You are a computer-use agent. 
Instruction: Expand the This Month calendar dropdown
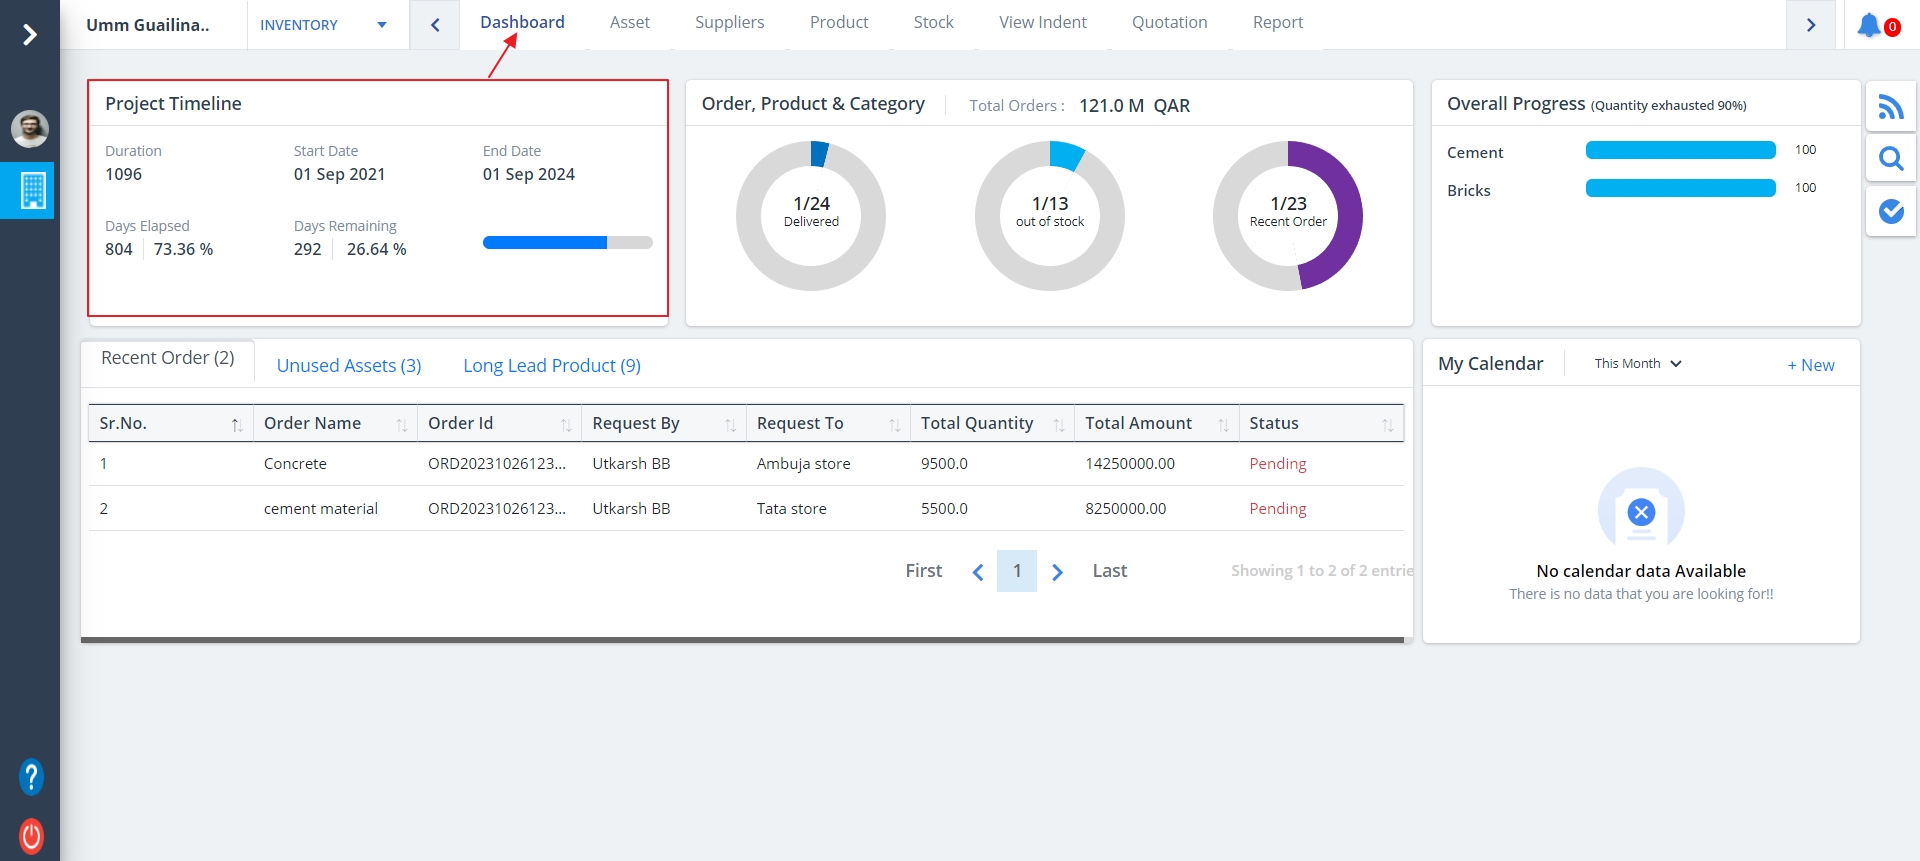1638,364
